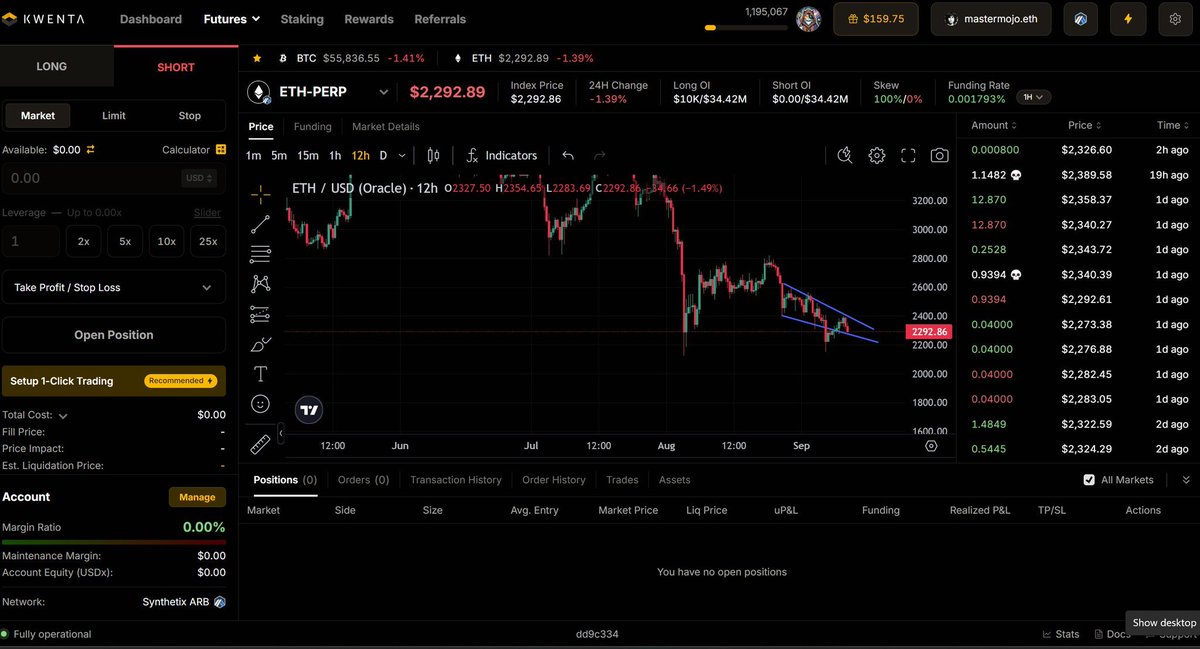Click the XP progress bar under 1,195,067
The image size is (1200, 649).
click(x=746, y=28)
